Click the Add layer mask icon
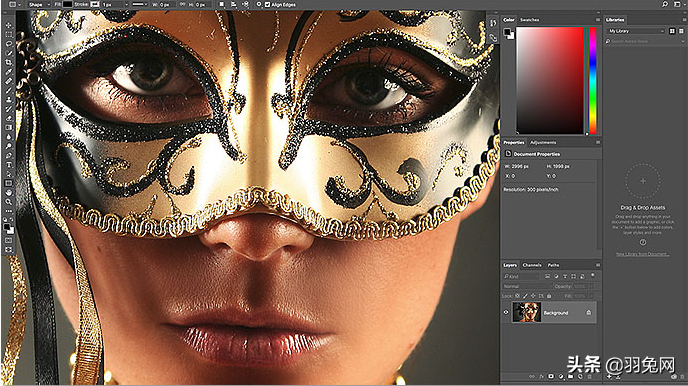This screenshot has width=688, height=386. tap(551, 376)
